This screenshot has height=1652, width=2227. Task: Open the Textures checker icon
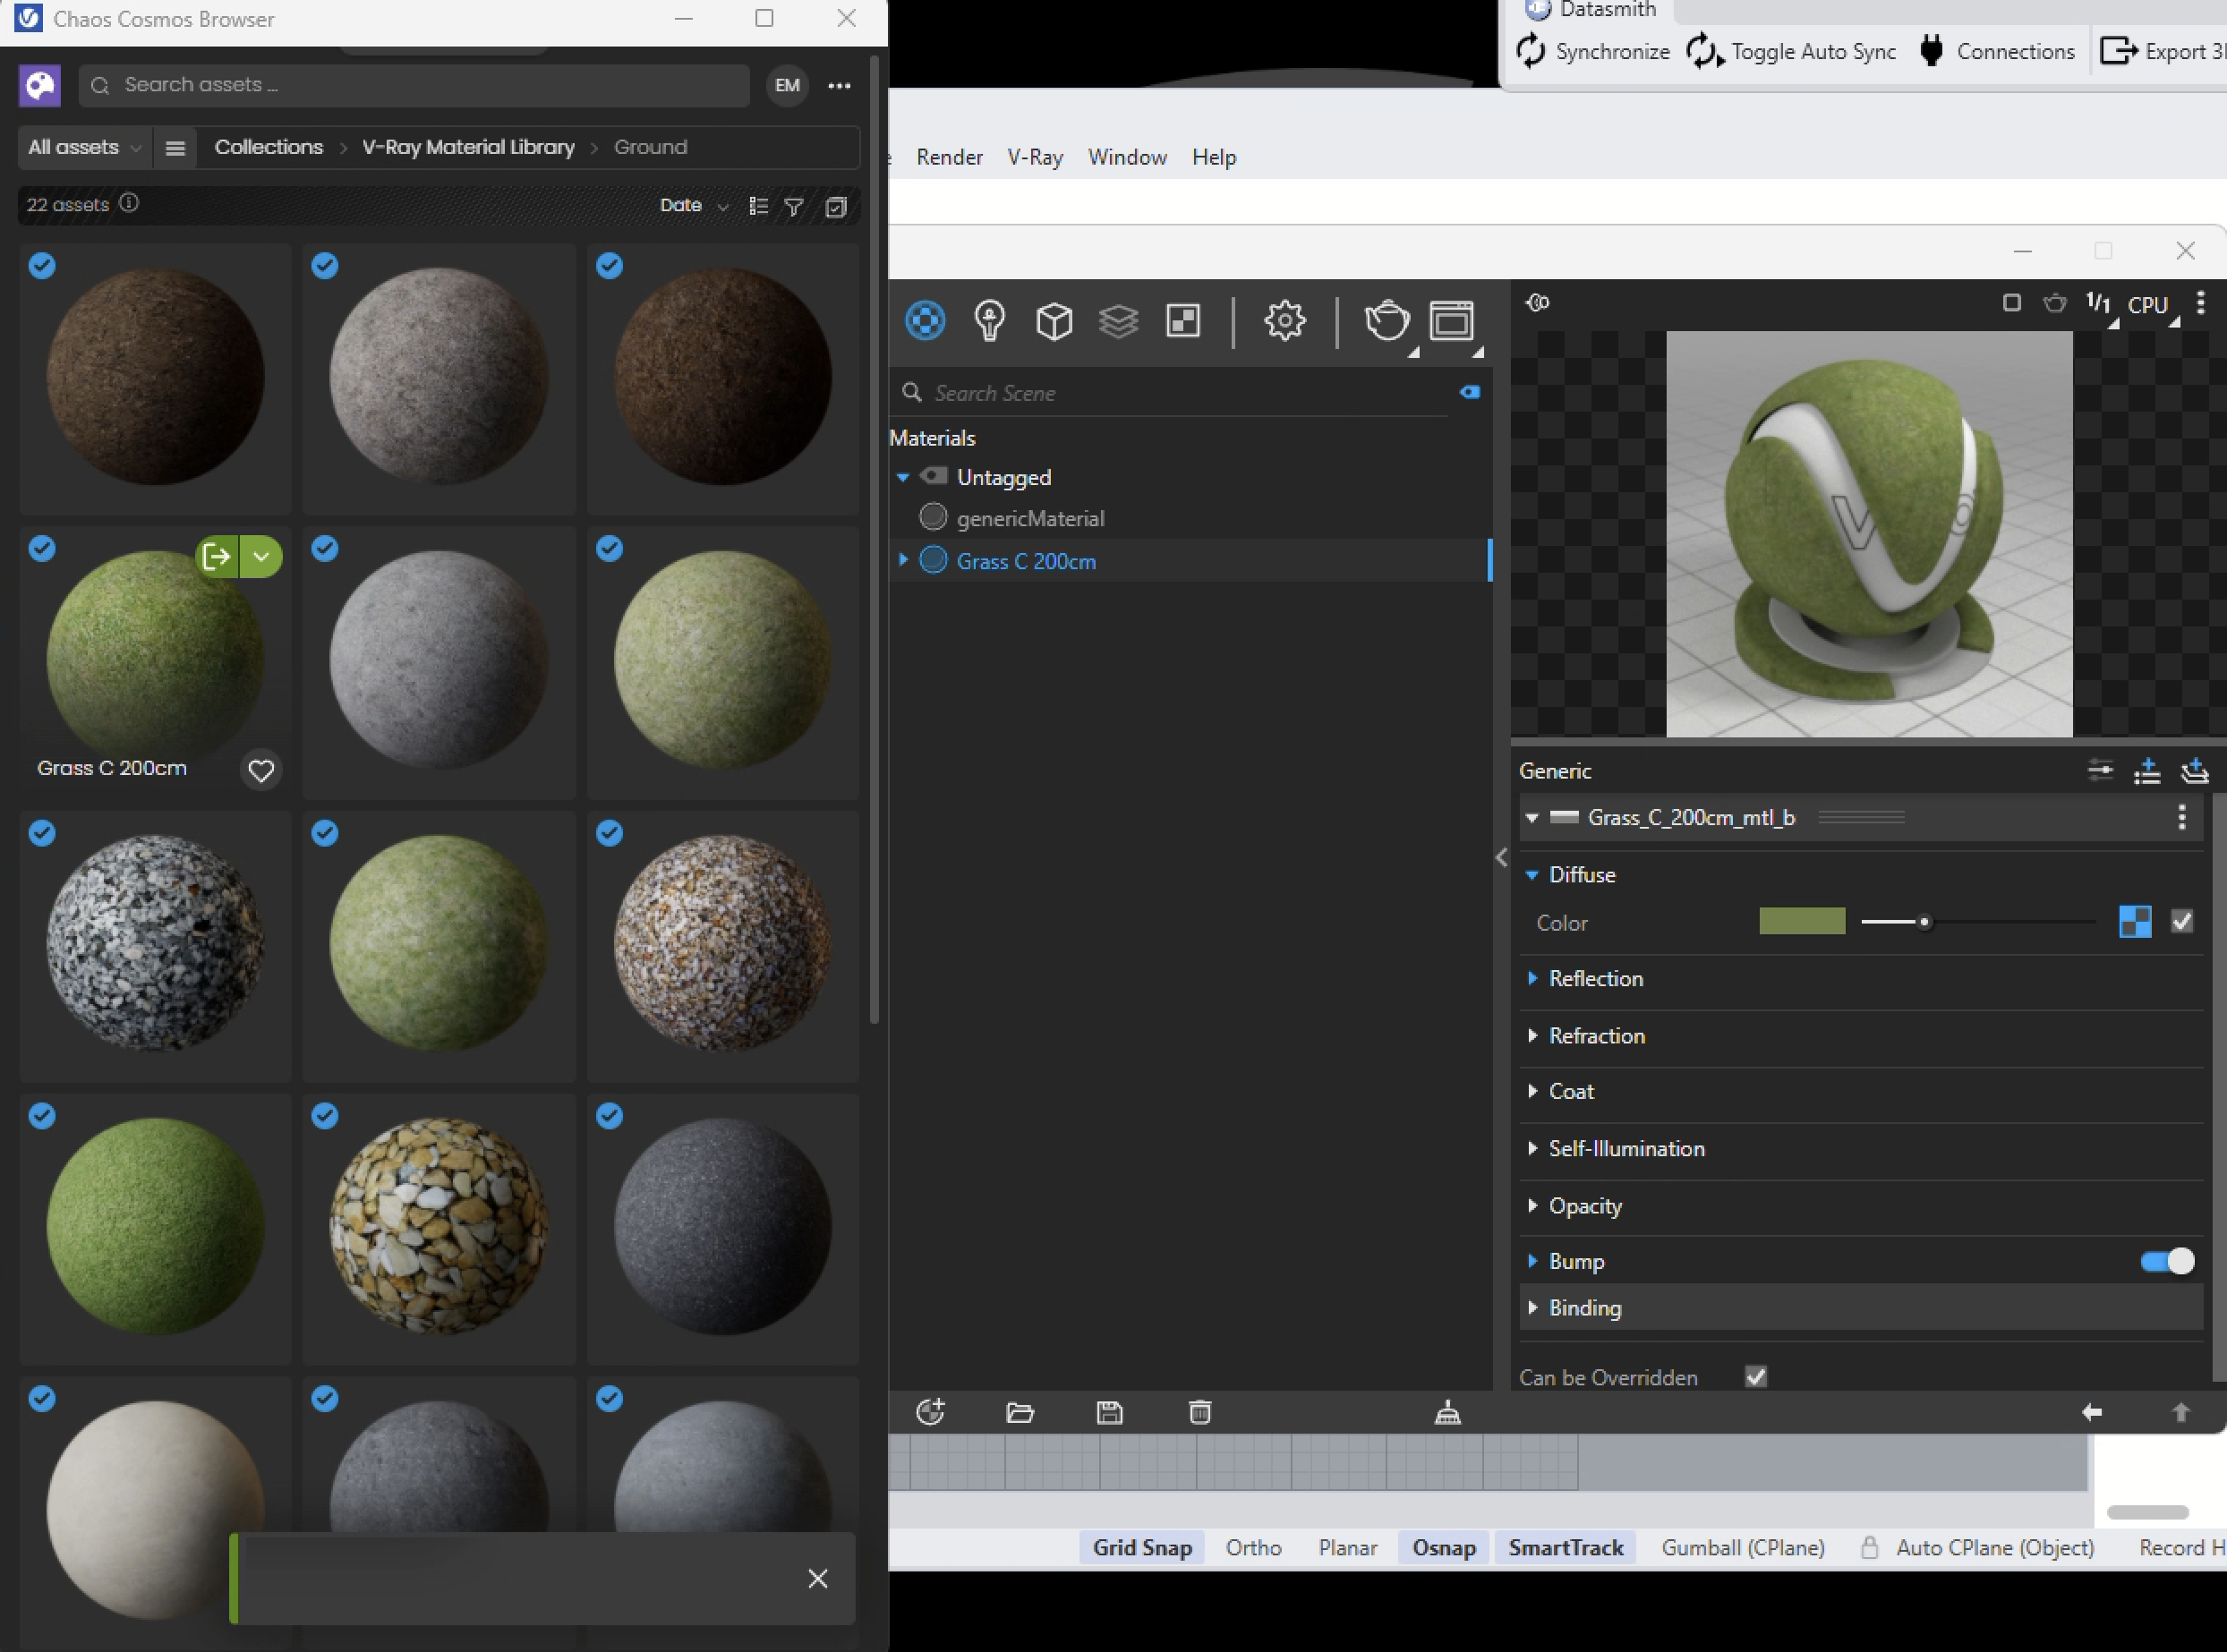(x=1183, y=321)
